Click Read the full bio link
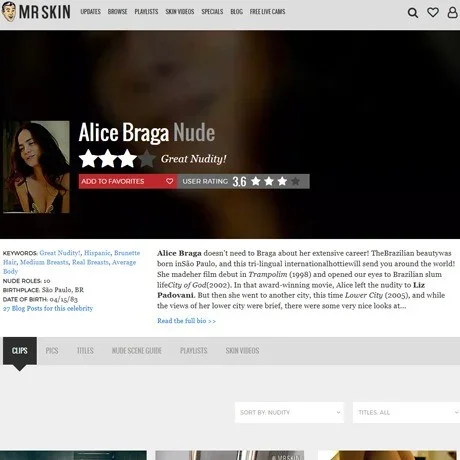The height and width of the screenshot is (460, 460). [186, 321]
